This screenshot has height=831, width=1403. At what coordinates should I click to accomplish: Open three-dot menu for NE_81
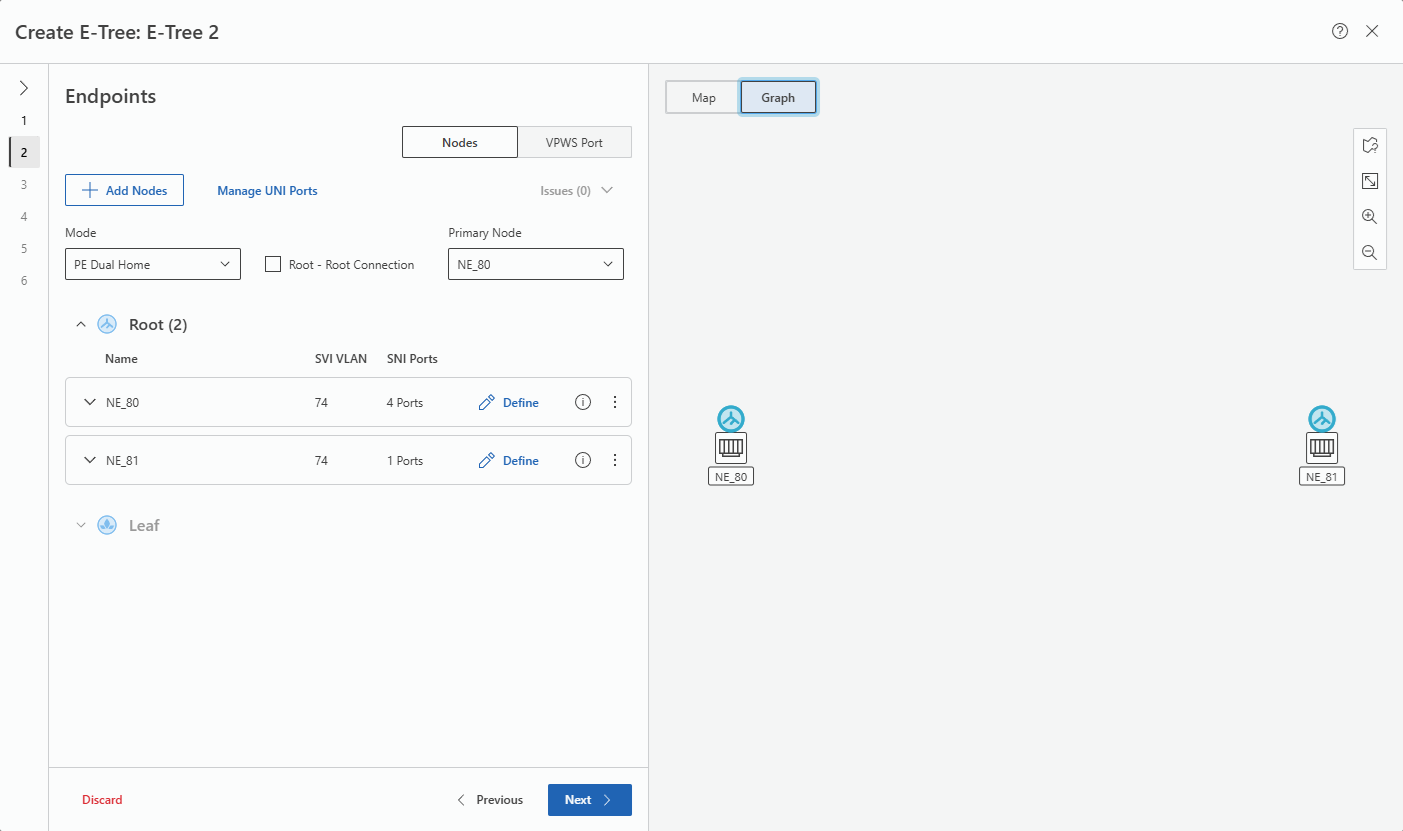pos(615,460)
